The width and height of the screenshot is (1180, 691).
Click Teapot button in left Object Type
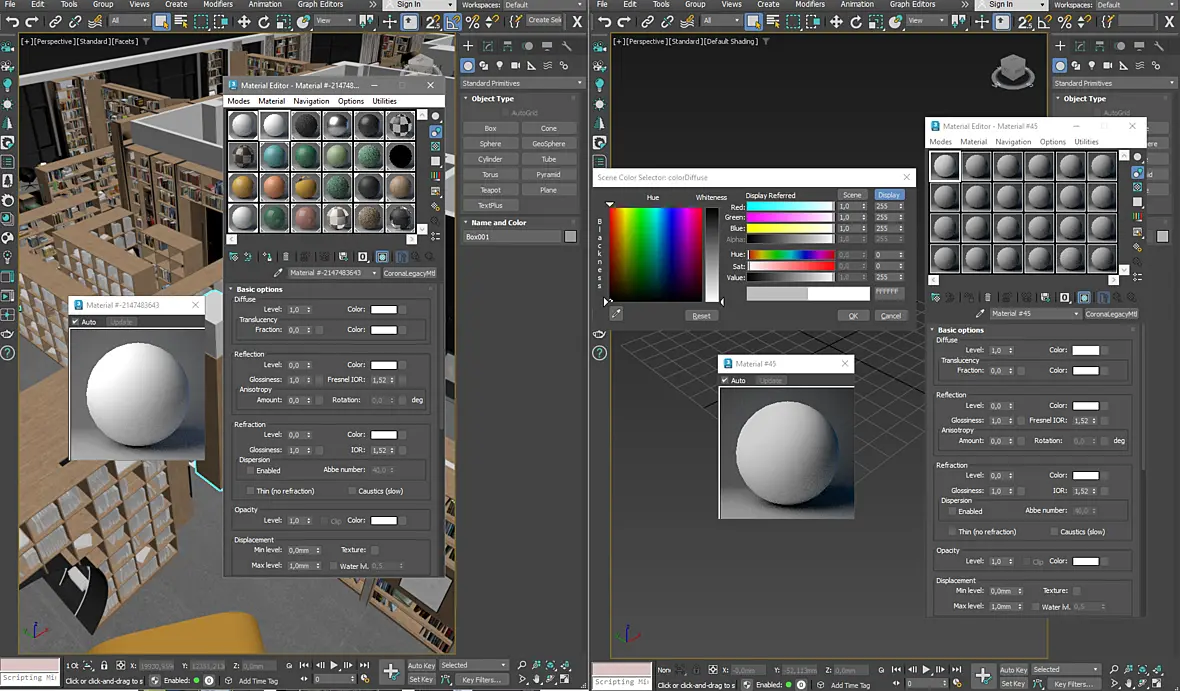coord(491,190)
